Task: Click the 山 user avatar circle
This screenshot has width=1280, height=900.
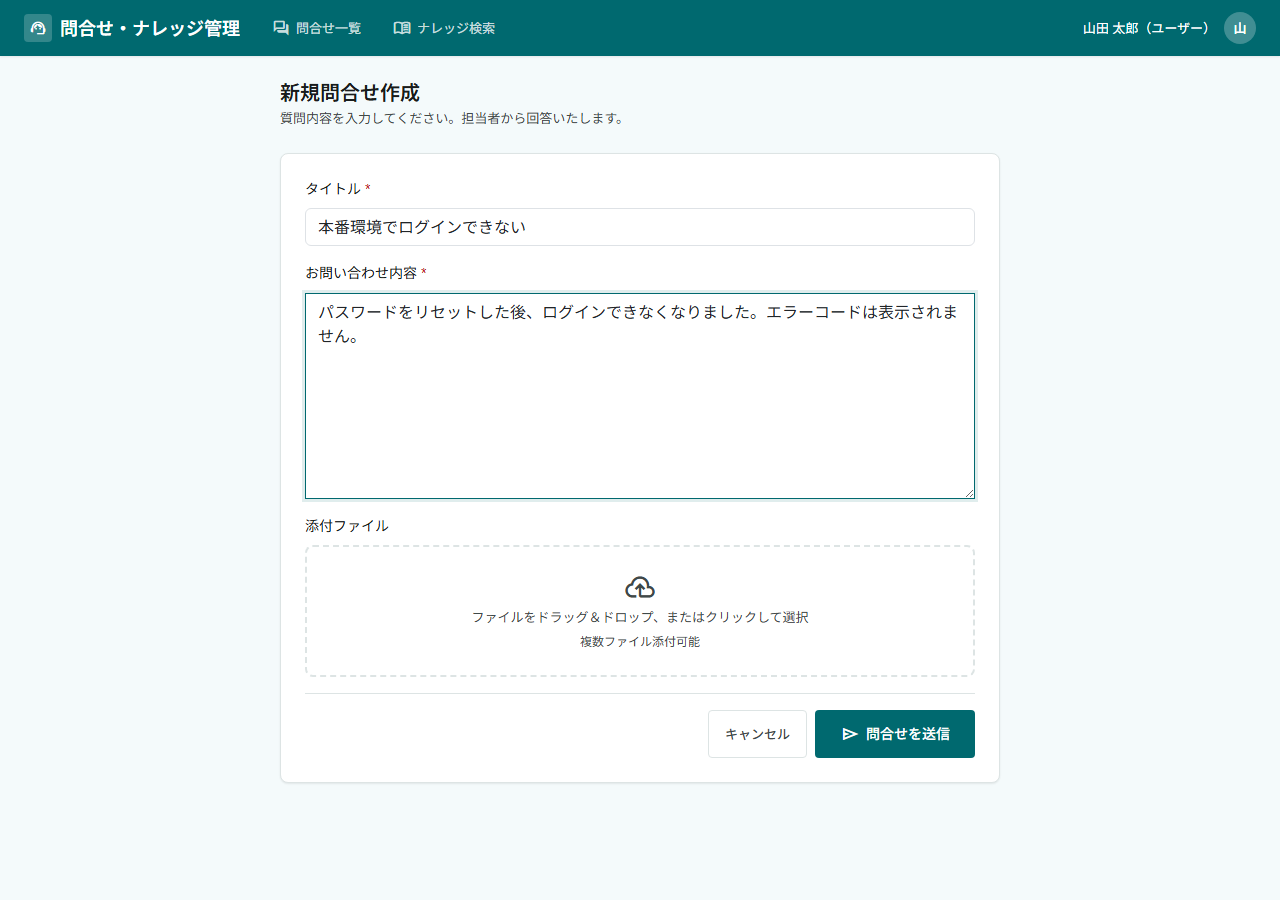Action: [1240, 28]
